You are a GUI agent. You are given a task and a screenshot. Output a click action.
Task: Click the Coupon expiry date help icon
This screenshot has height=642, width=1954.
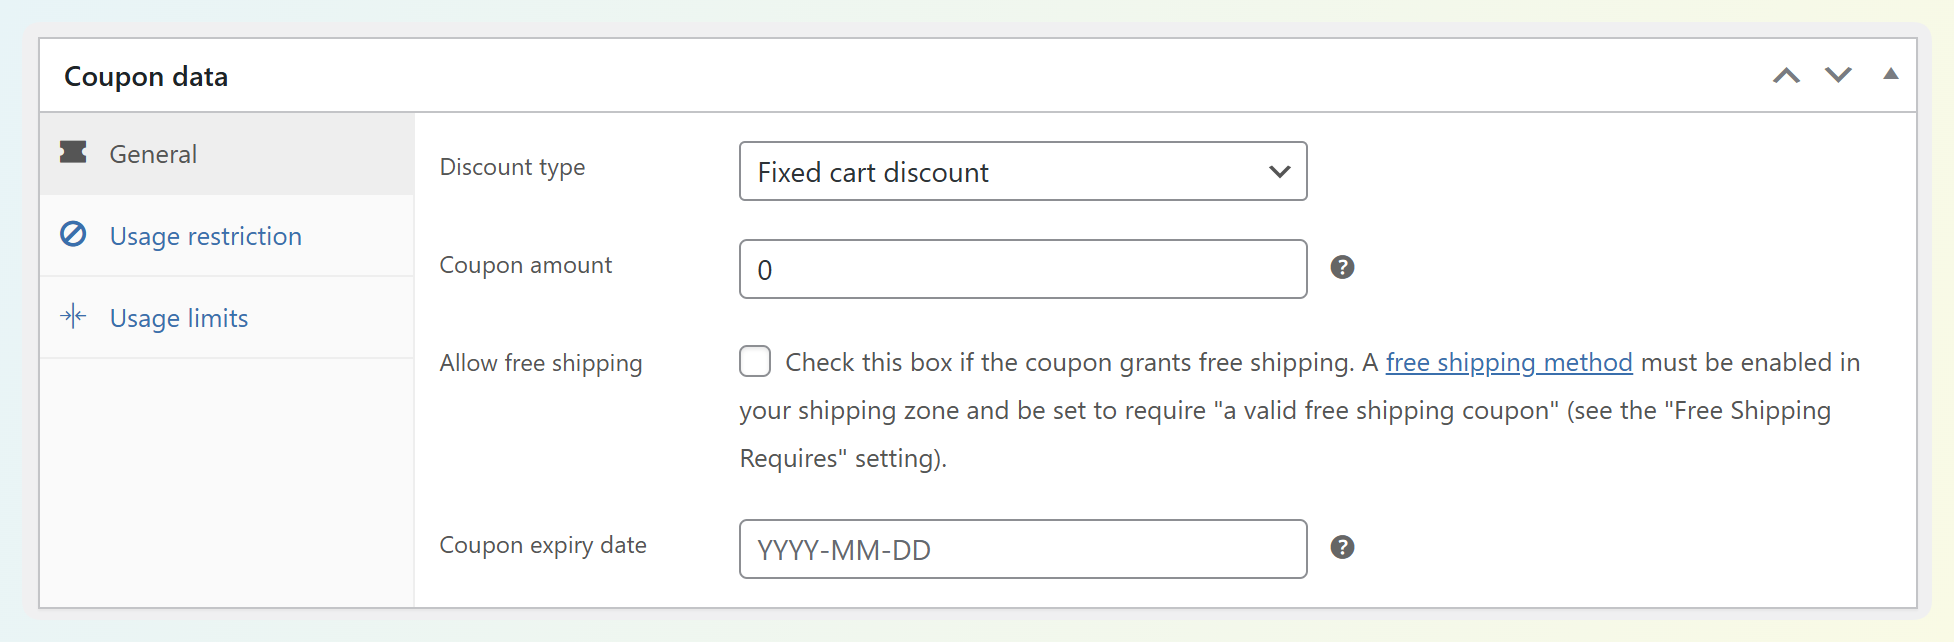point(1342,547)
